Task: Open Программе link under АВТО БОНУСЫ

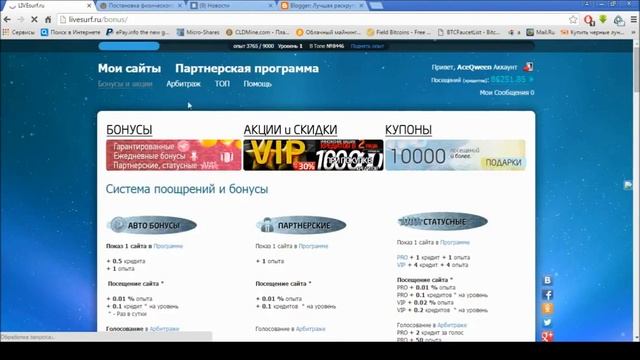Action: tap(168, 246)
